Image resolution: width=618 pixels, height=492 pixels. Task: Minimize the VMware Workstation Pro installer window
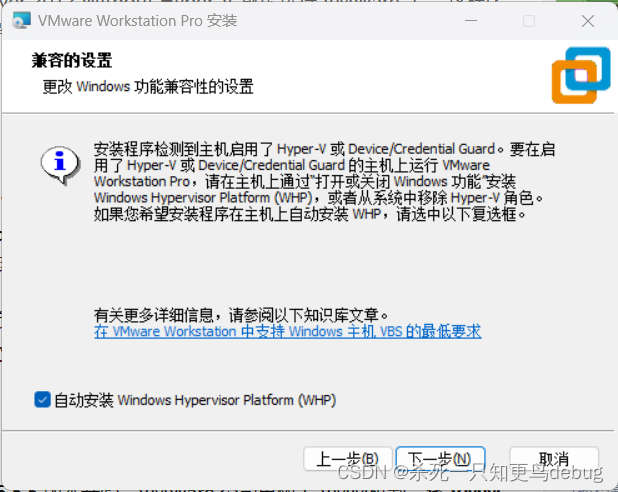[x=471, y=21]
